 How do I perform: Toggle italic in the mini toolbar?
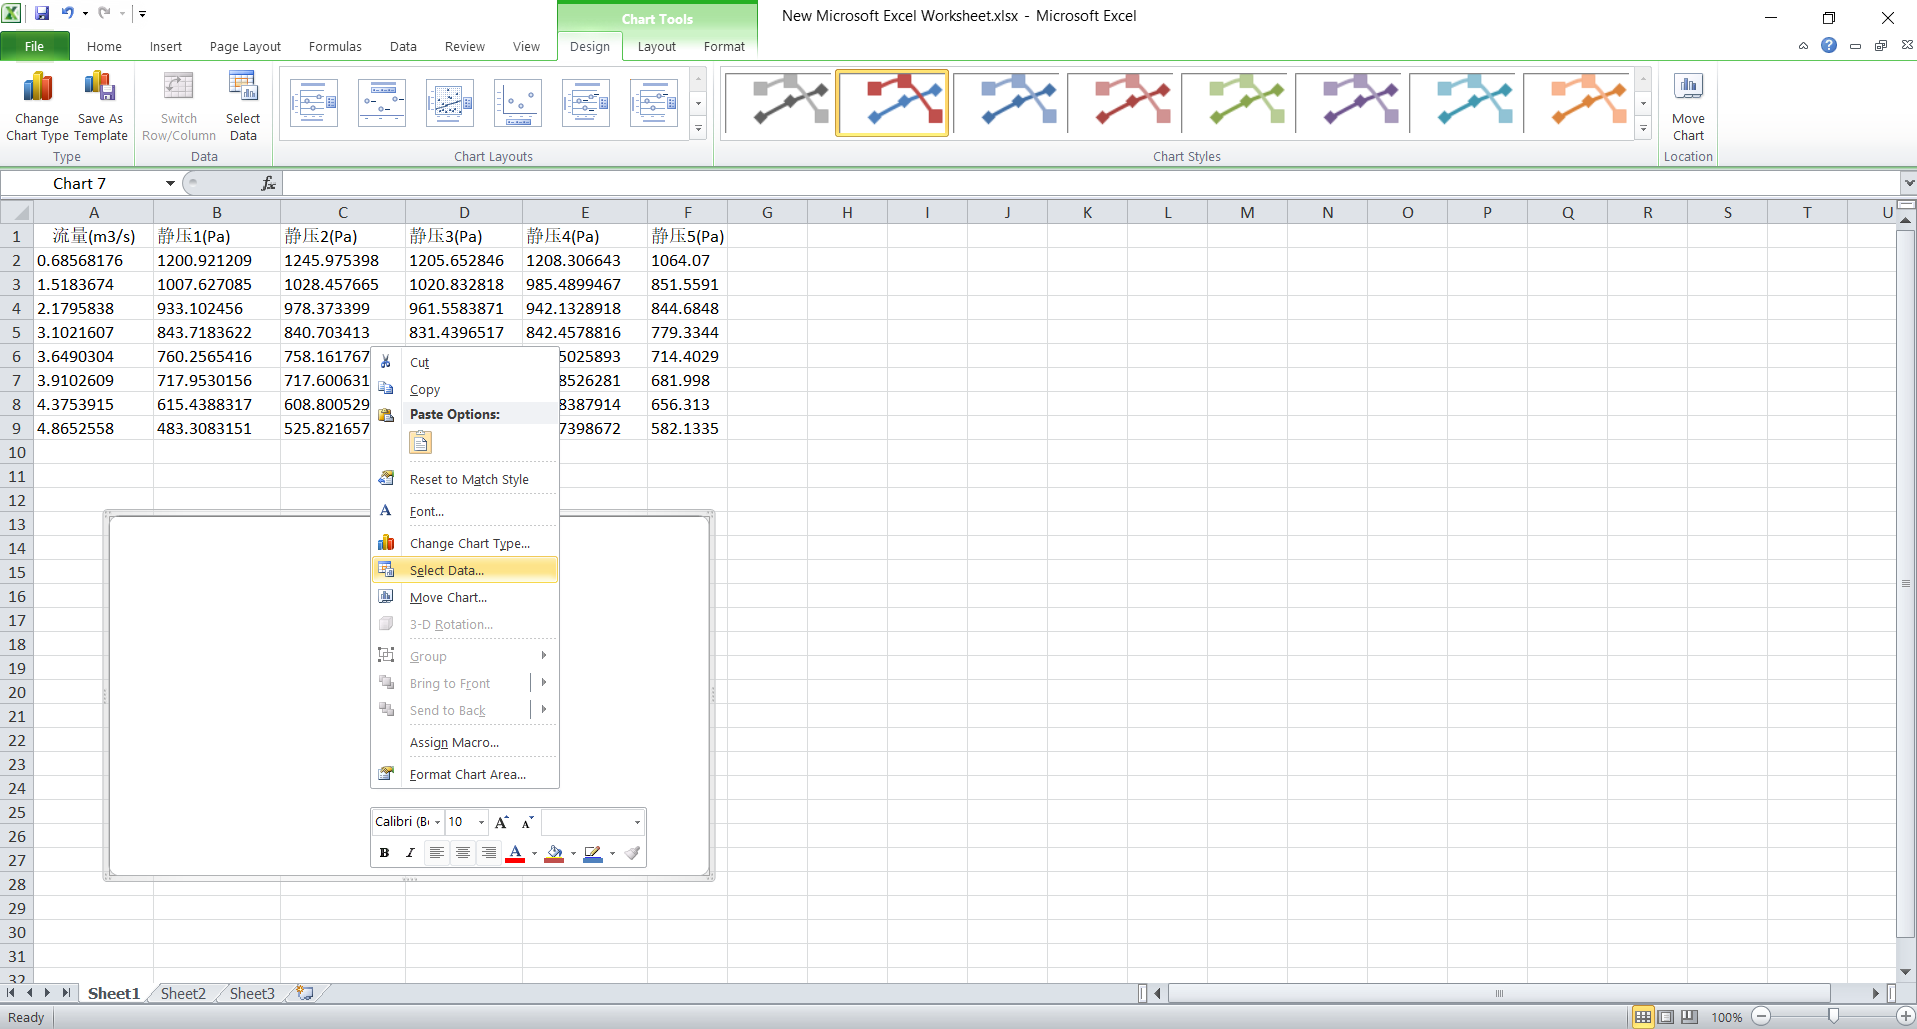pyautogui.click(x=409, y=853)
